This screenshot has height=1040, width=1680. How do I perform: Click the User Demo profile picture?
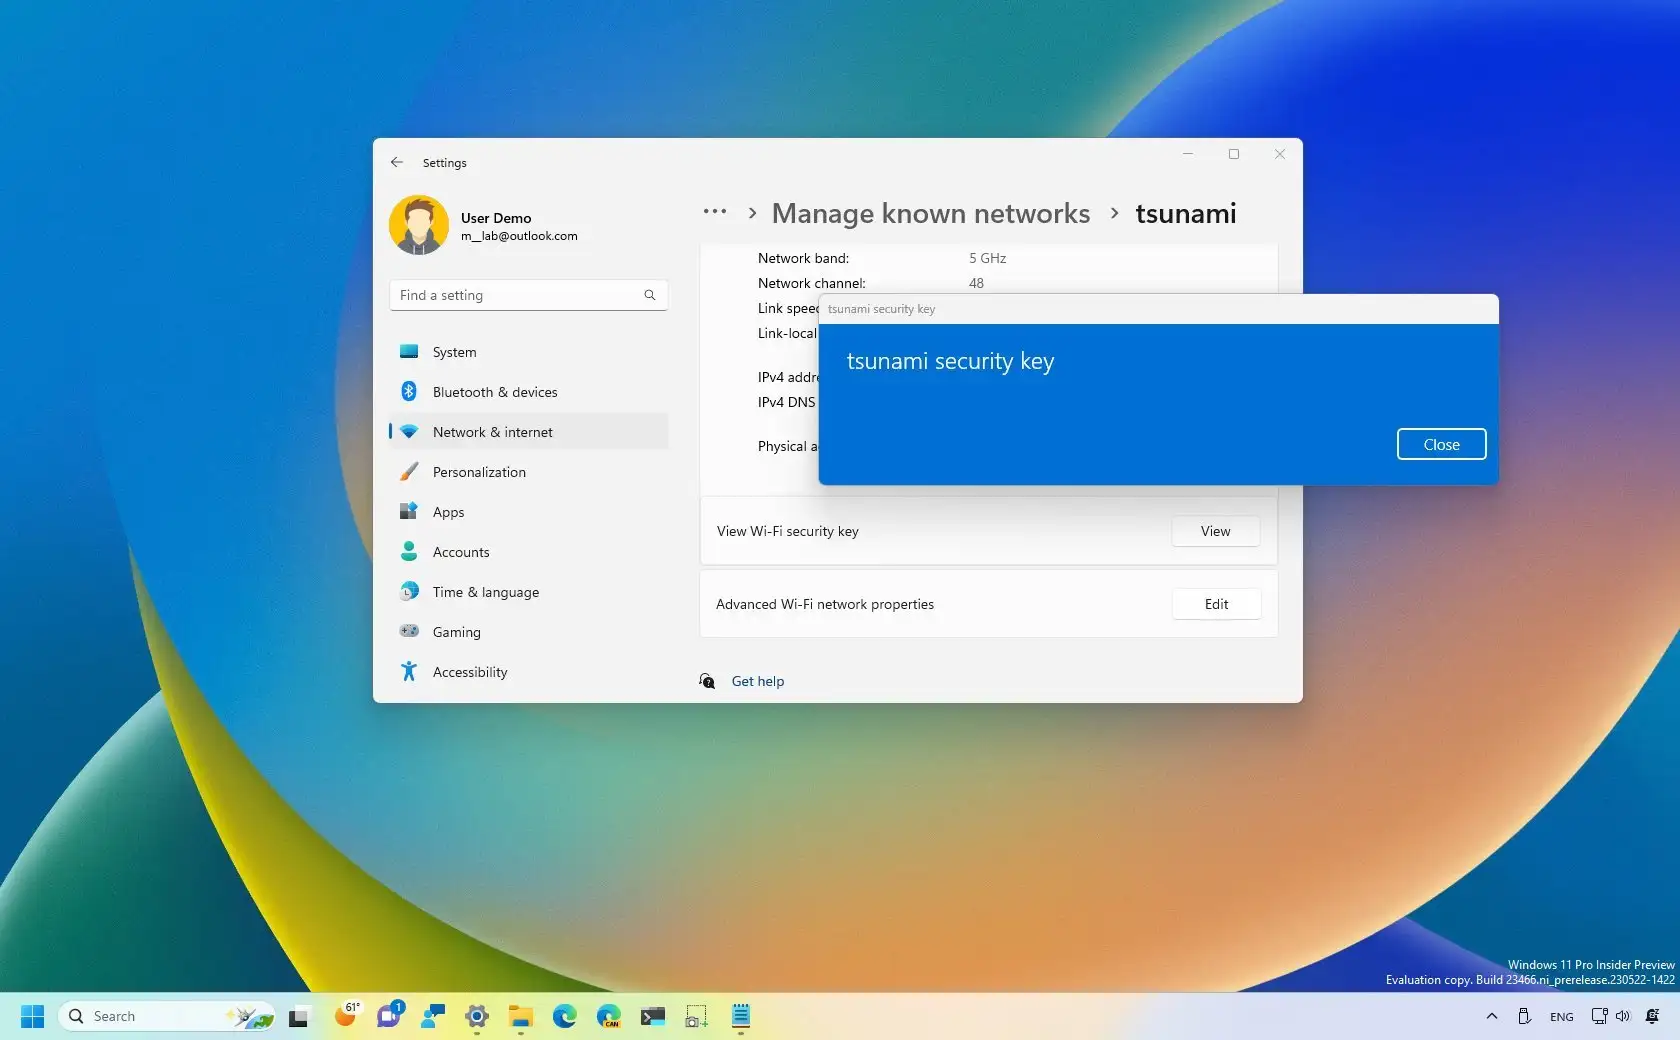point(419,225)
